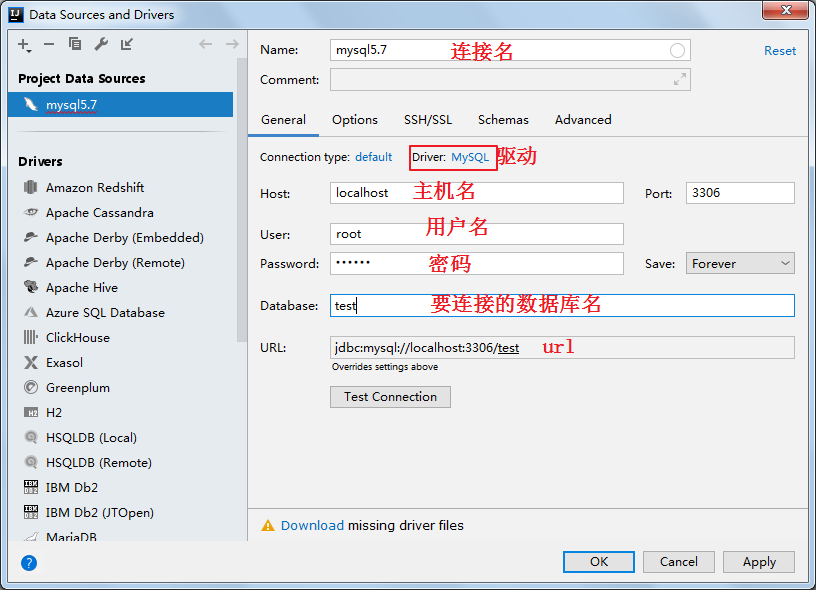Viewport: 816px width, 590px height.
Task: Open driver settings wrench icon
Action: click(101, 44)
